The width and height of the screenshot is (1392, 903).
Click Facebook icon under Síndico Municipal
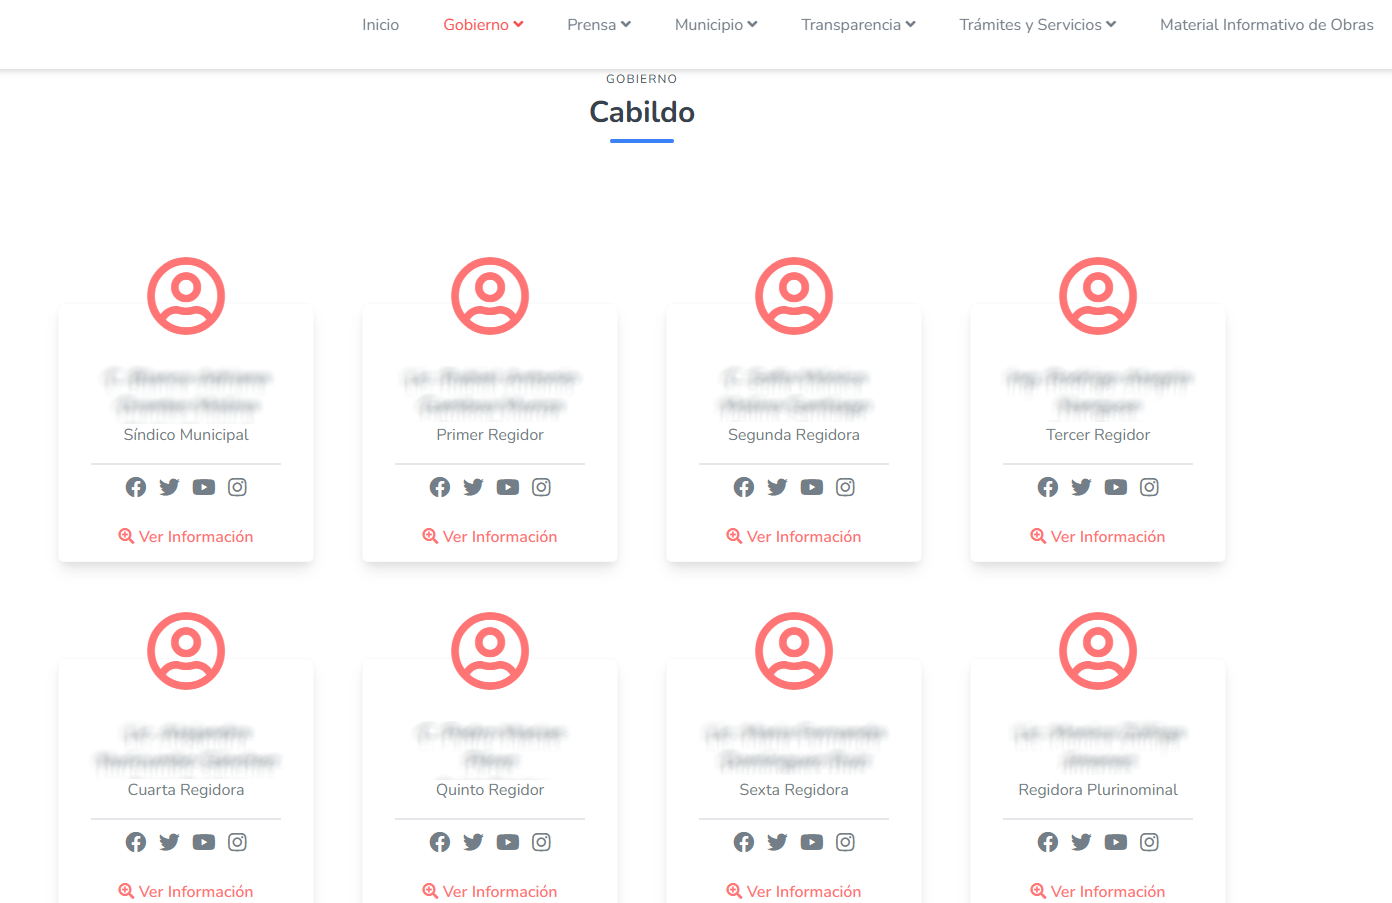pos(136,487)
